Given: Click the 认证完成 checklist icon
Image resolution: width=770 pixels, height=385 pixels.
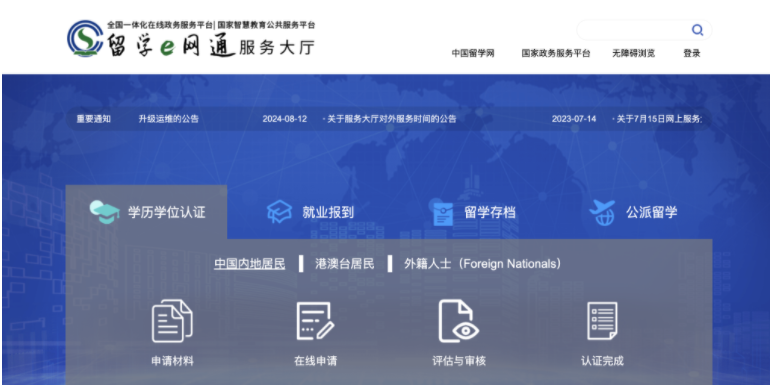Looking at the screenshot, I should [602, 321].
